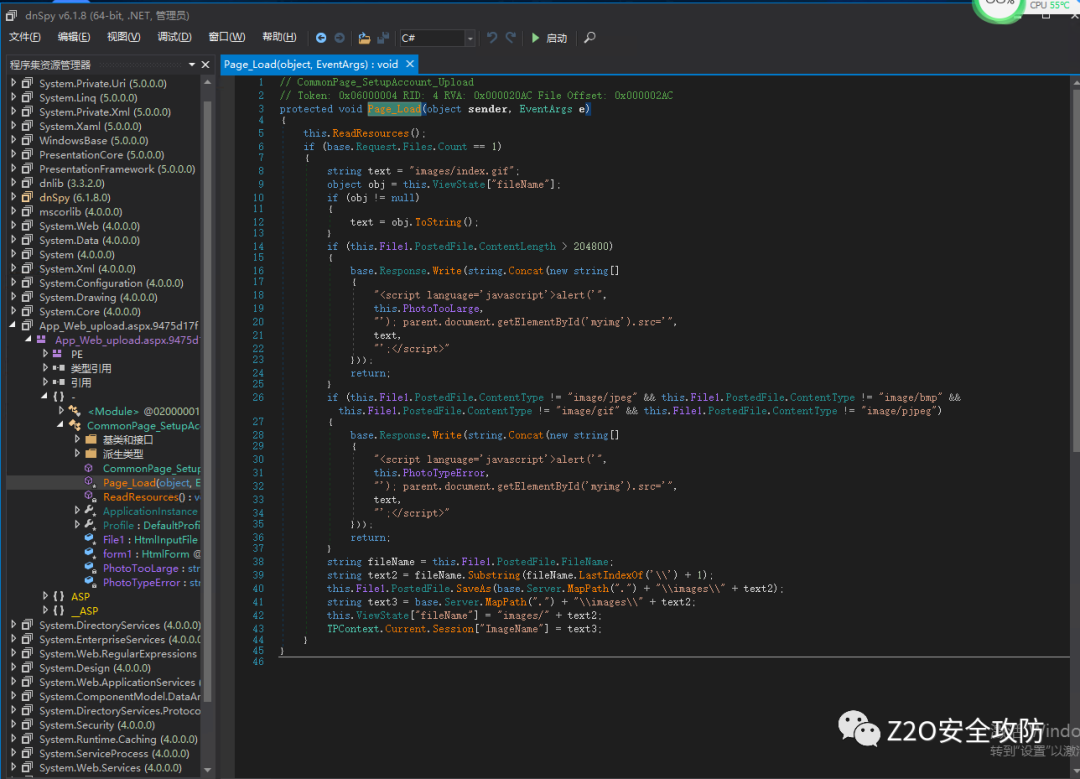Close the 程序集资源管理器 panel
The height and width of the screenshot is (779, 1080).
[x=205, y=65]
